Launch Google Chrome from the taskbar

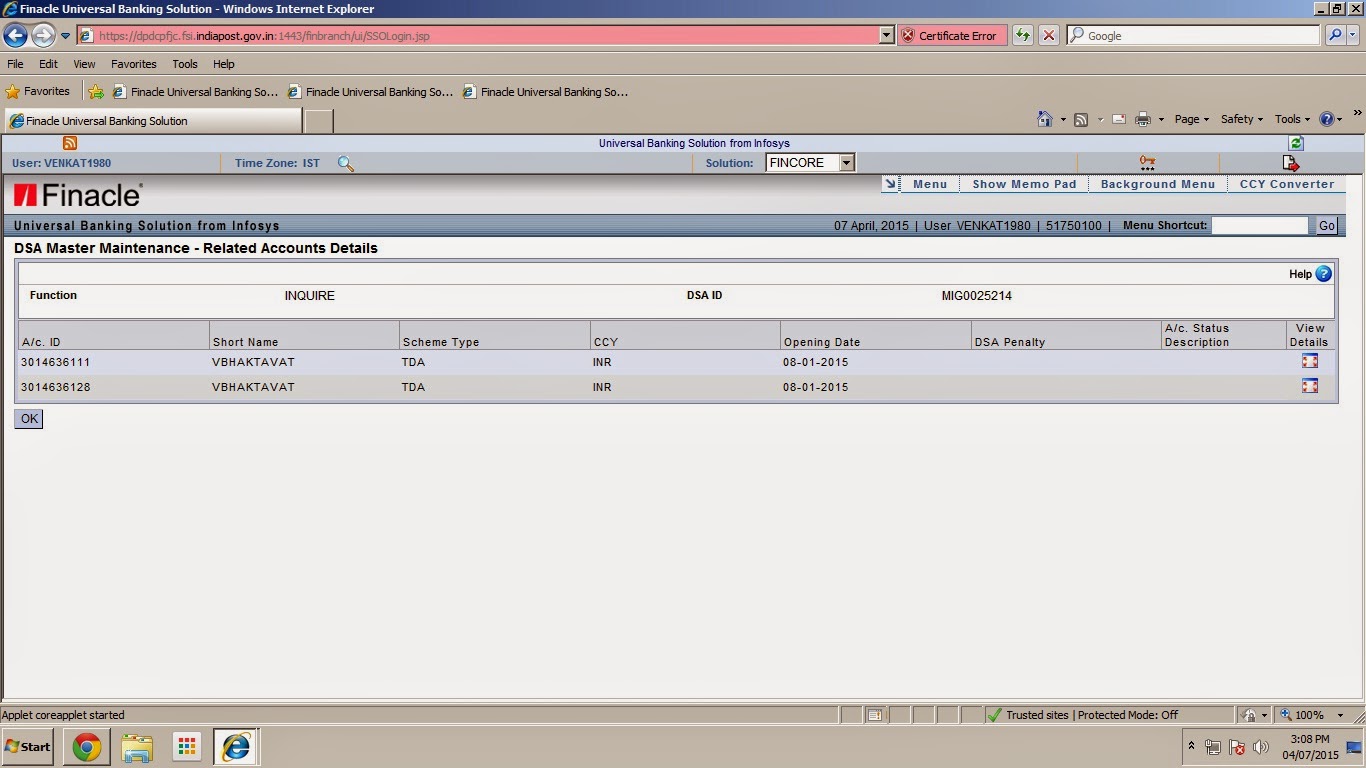(x=86, y=746)
